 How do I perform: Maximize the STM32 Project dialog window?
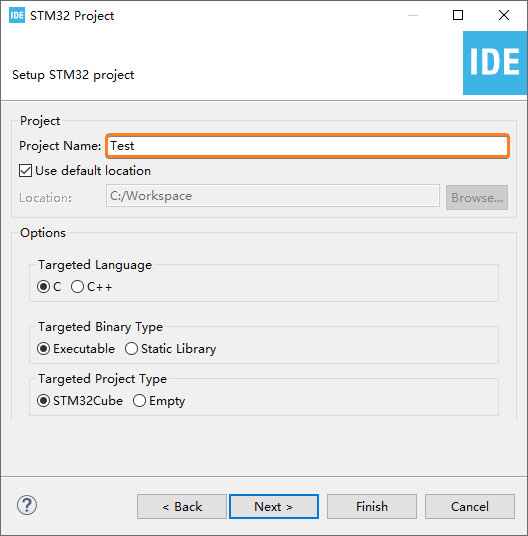(458, 15)
